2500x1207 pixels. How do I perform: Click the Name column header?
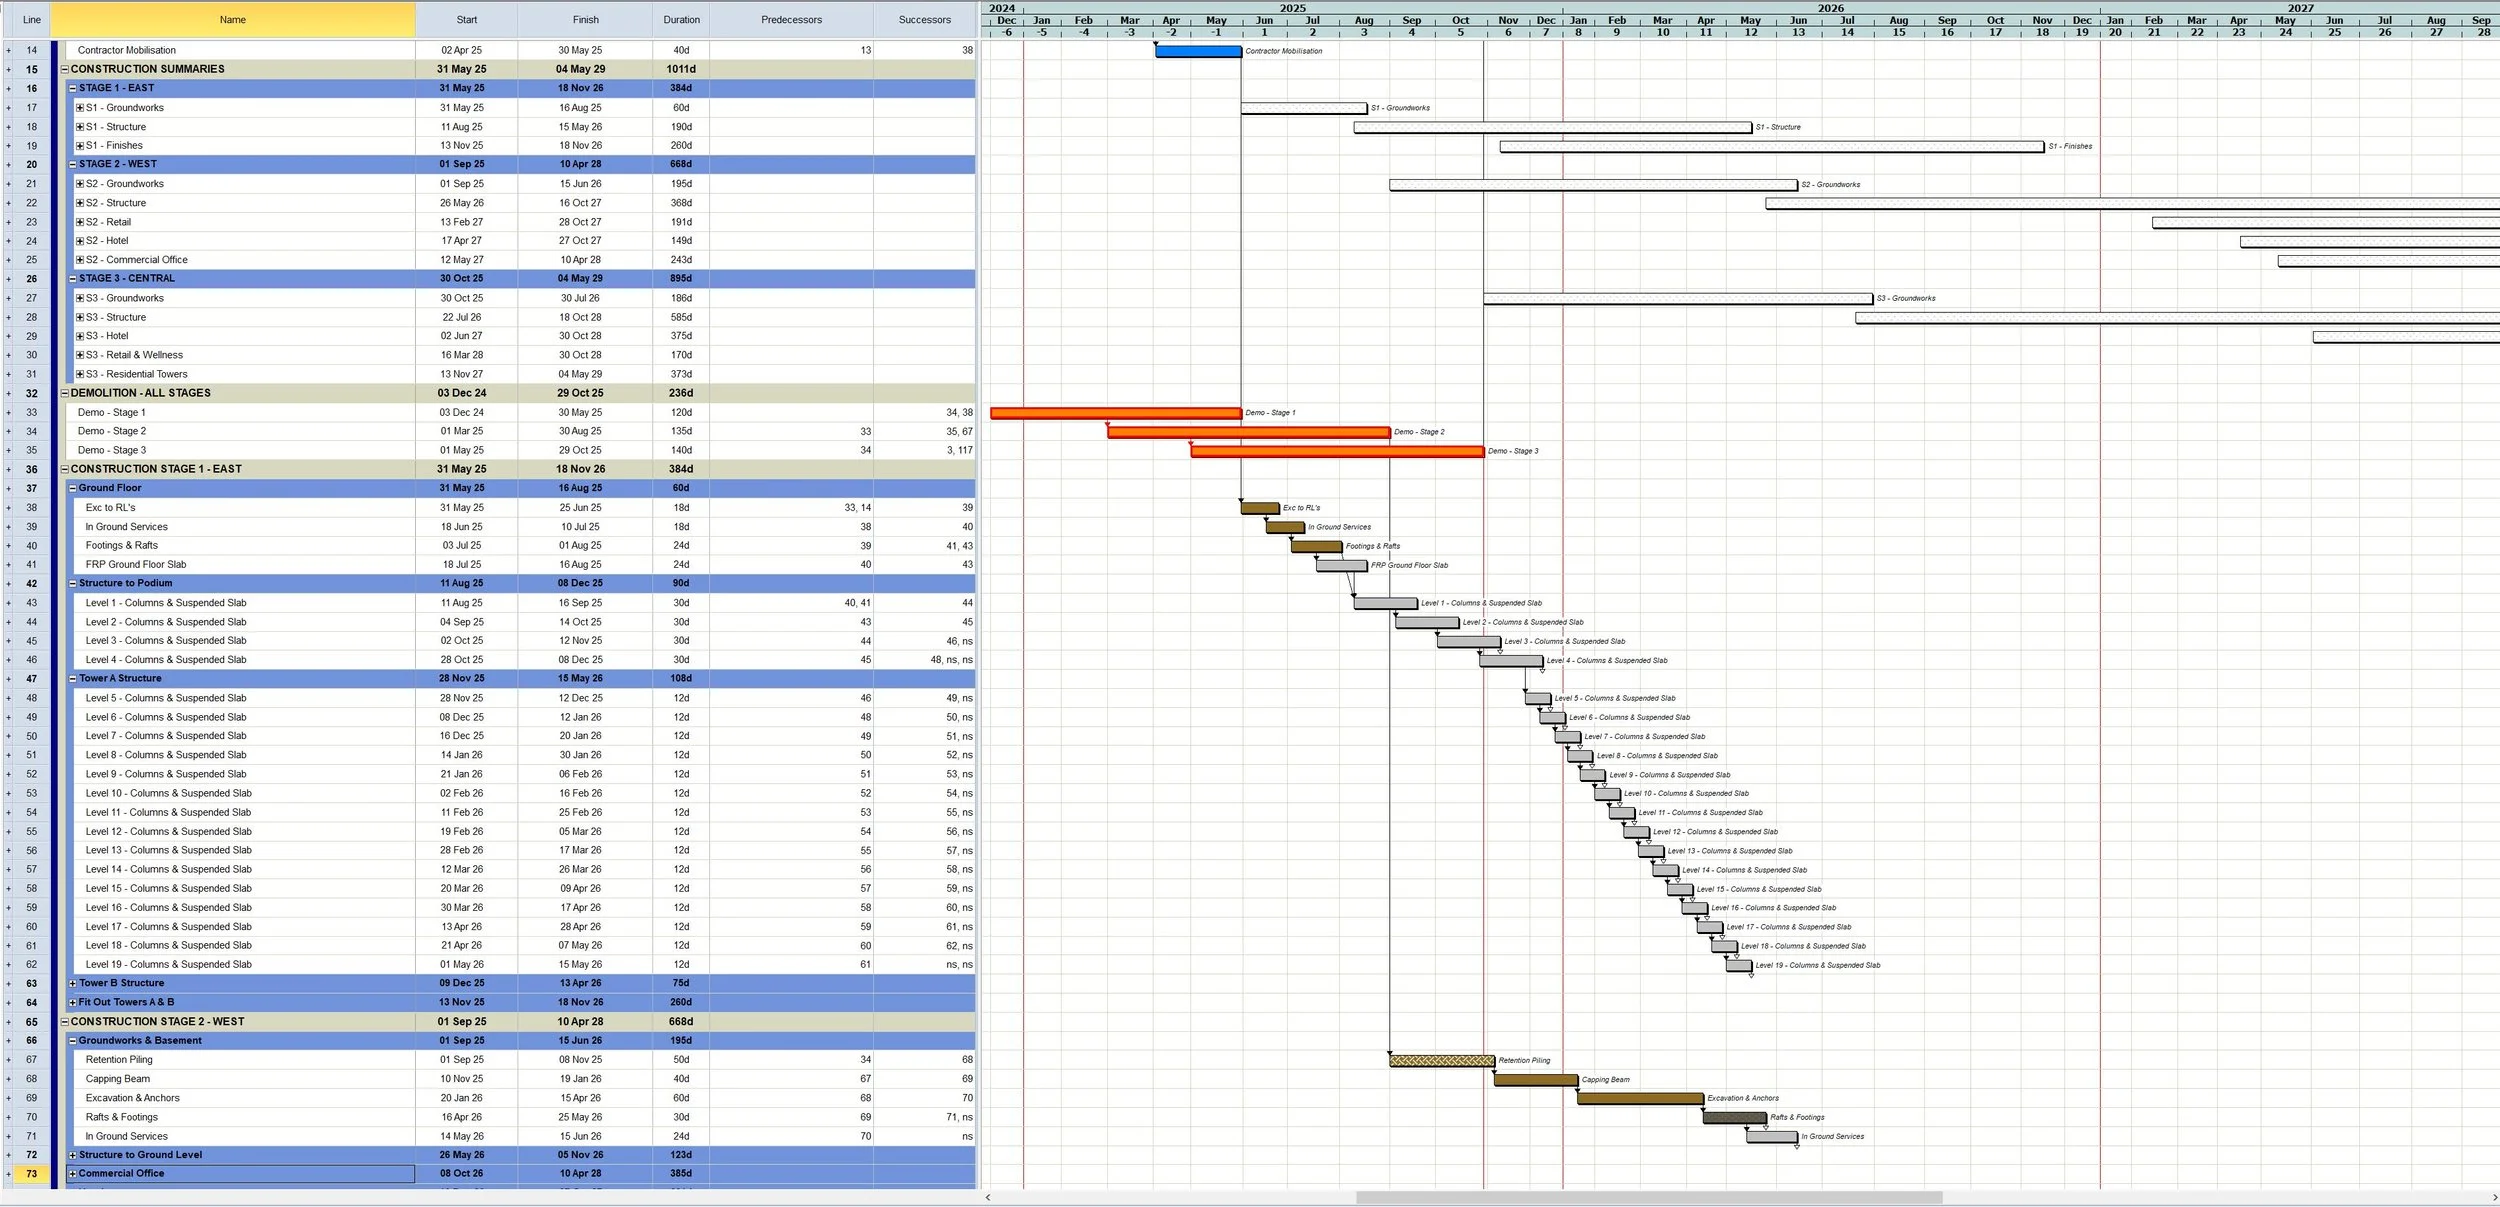[x=232, y=20]
